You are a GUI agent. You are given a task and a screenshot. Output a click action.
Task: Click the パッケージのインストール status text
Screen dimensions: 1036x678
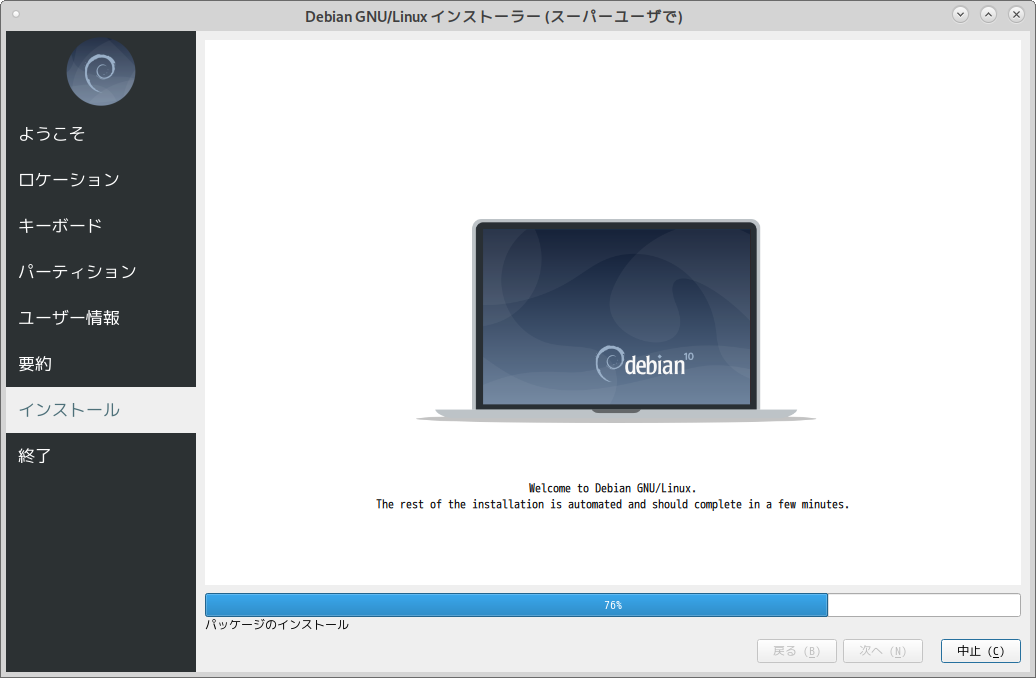tap(277, 624)
